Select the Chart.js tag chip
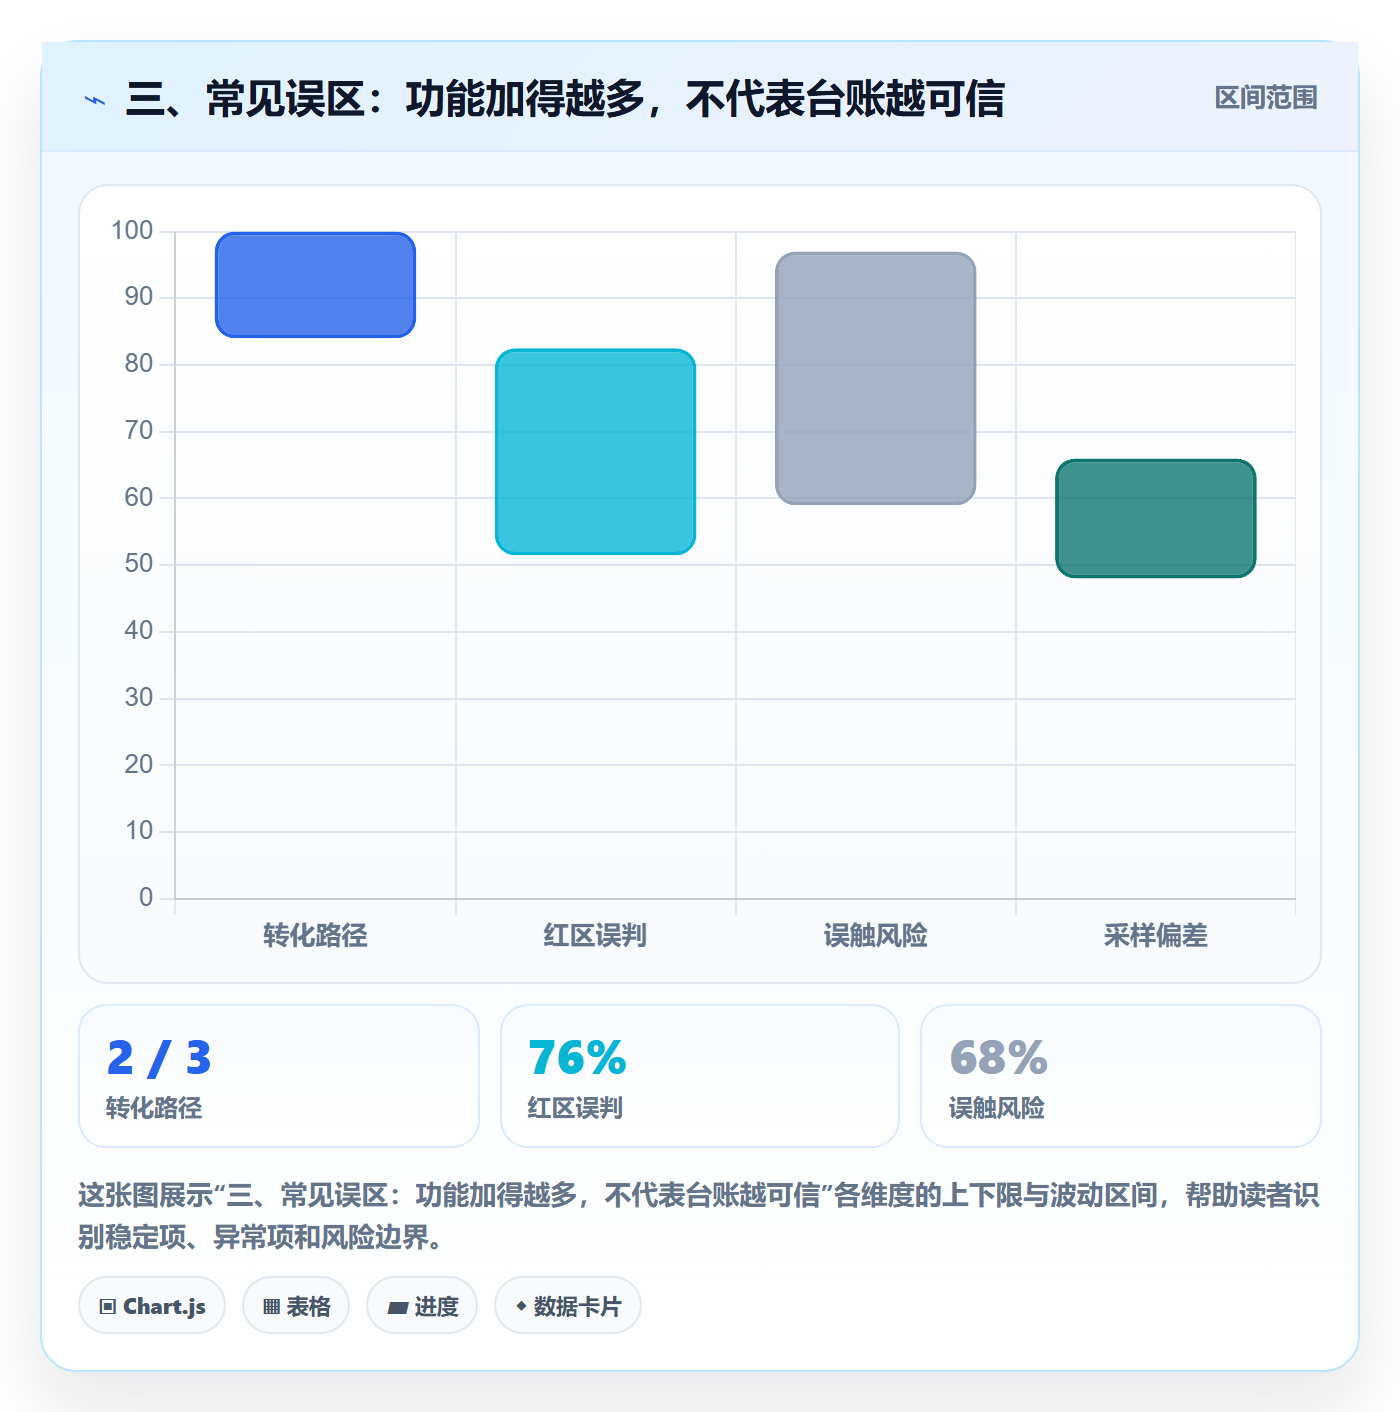Image resolution: width=1400 pixels, height=1412 pixels. pos(152,1305)
